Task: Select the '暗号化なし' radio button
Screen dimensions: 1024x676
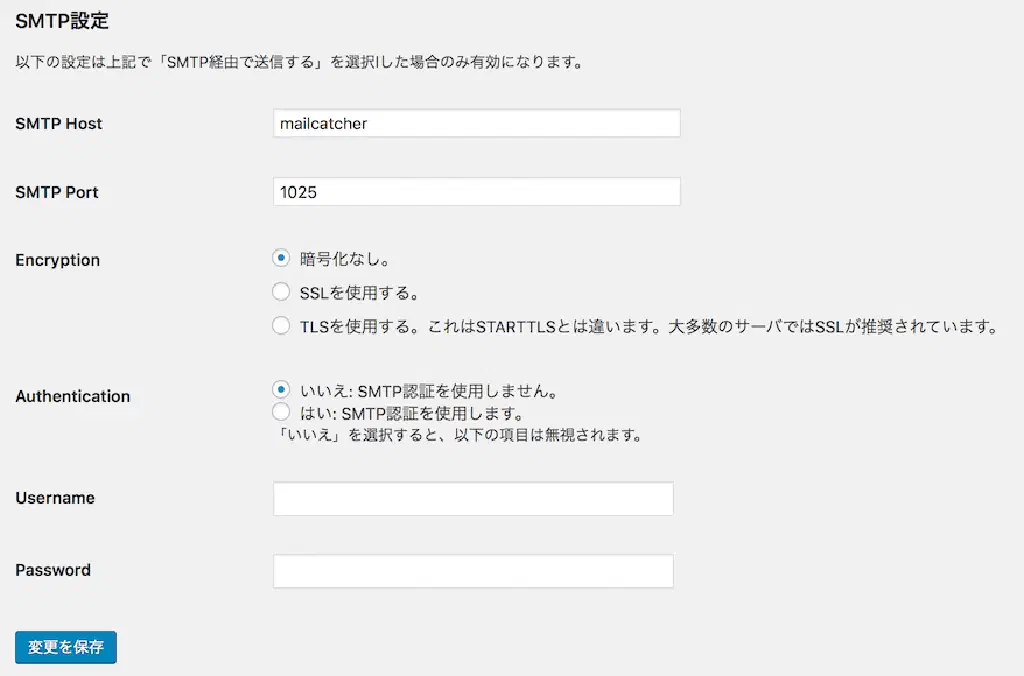Action: pos(281,258)
